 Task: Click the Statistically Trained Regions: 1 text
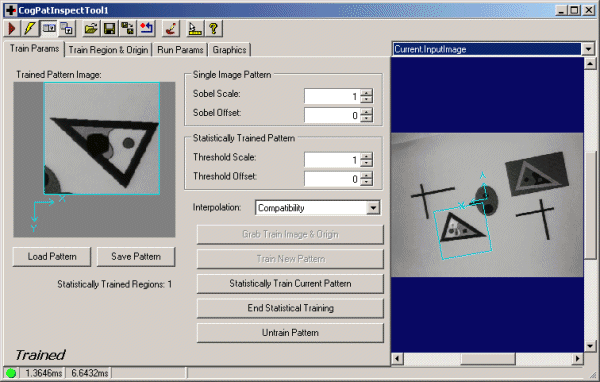tap(114, 284)
